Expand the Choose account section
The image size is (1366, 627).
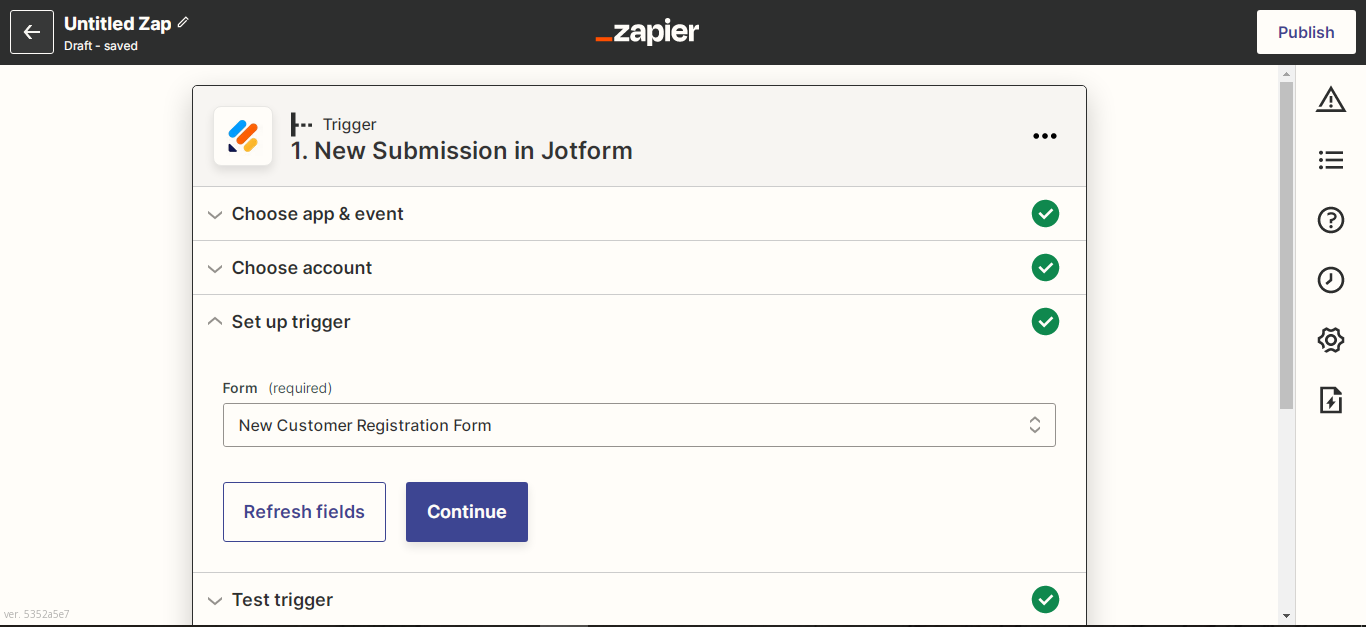click(x=639, y=268)
